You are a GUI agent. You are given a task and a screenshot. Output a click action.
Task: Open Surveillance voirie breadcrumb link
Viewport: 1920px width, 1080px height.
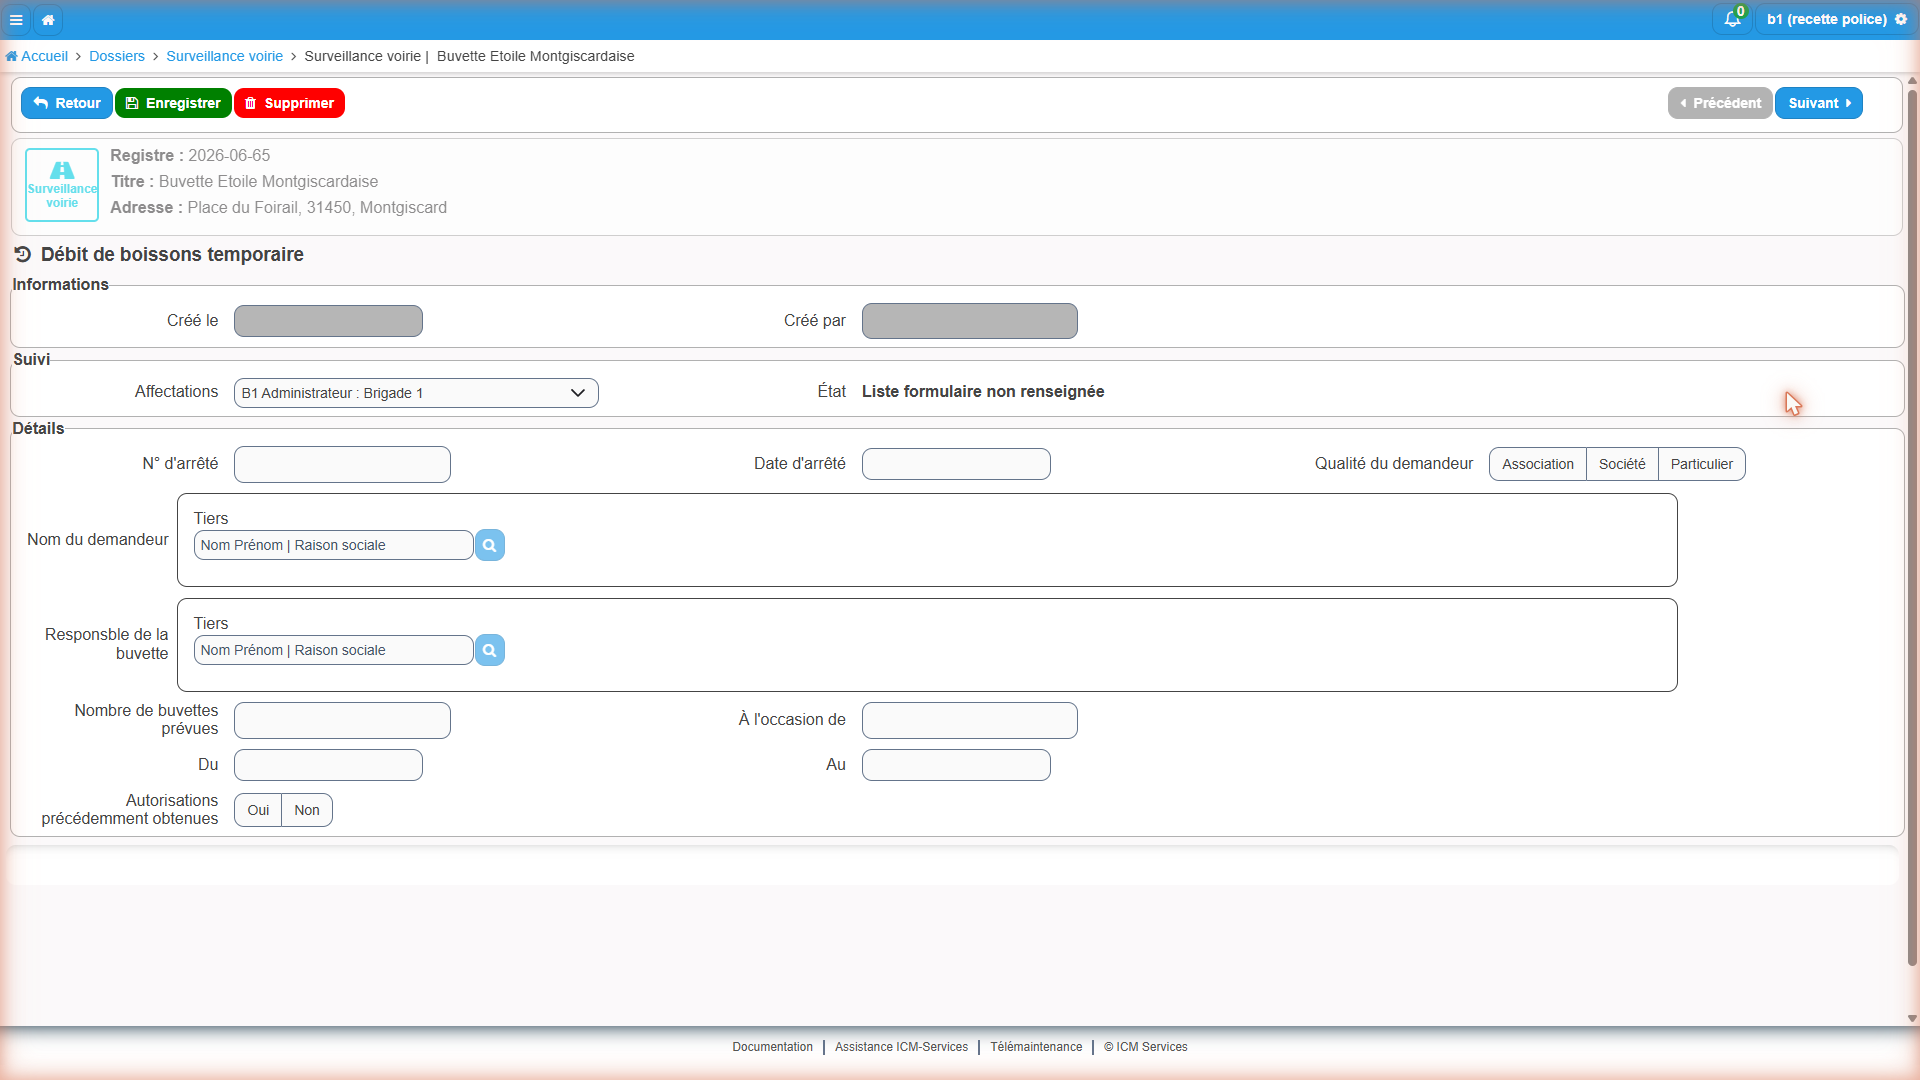pos(224,56)
